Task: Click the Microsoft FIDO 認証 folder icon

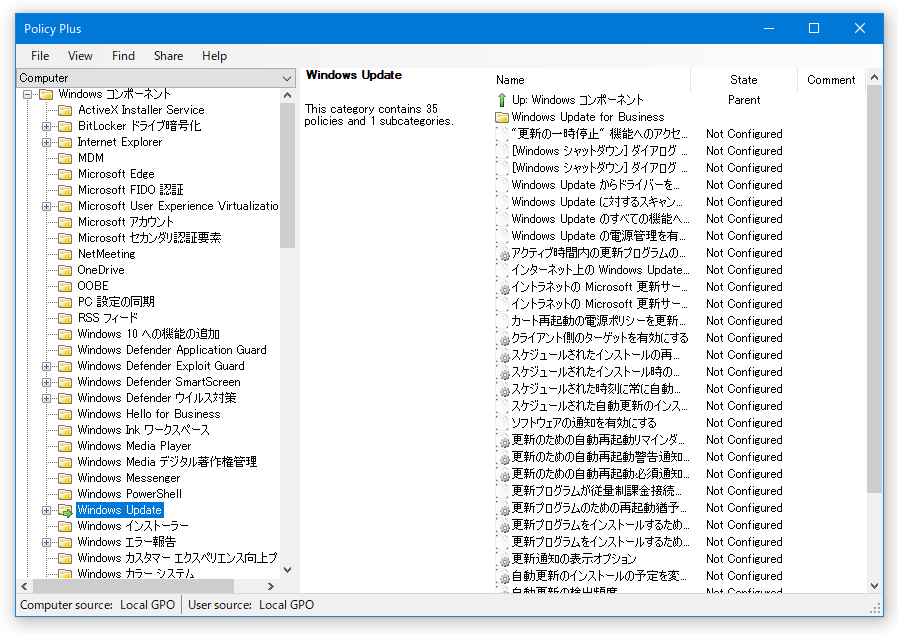Action: point(65,190)
